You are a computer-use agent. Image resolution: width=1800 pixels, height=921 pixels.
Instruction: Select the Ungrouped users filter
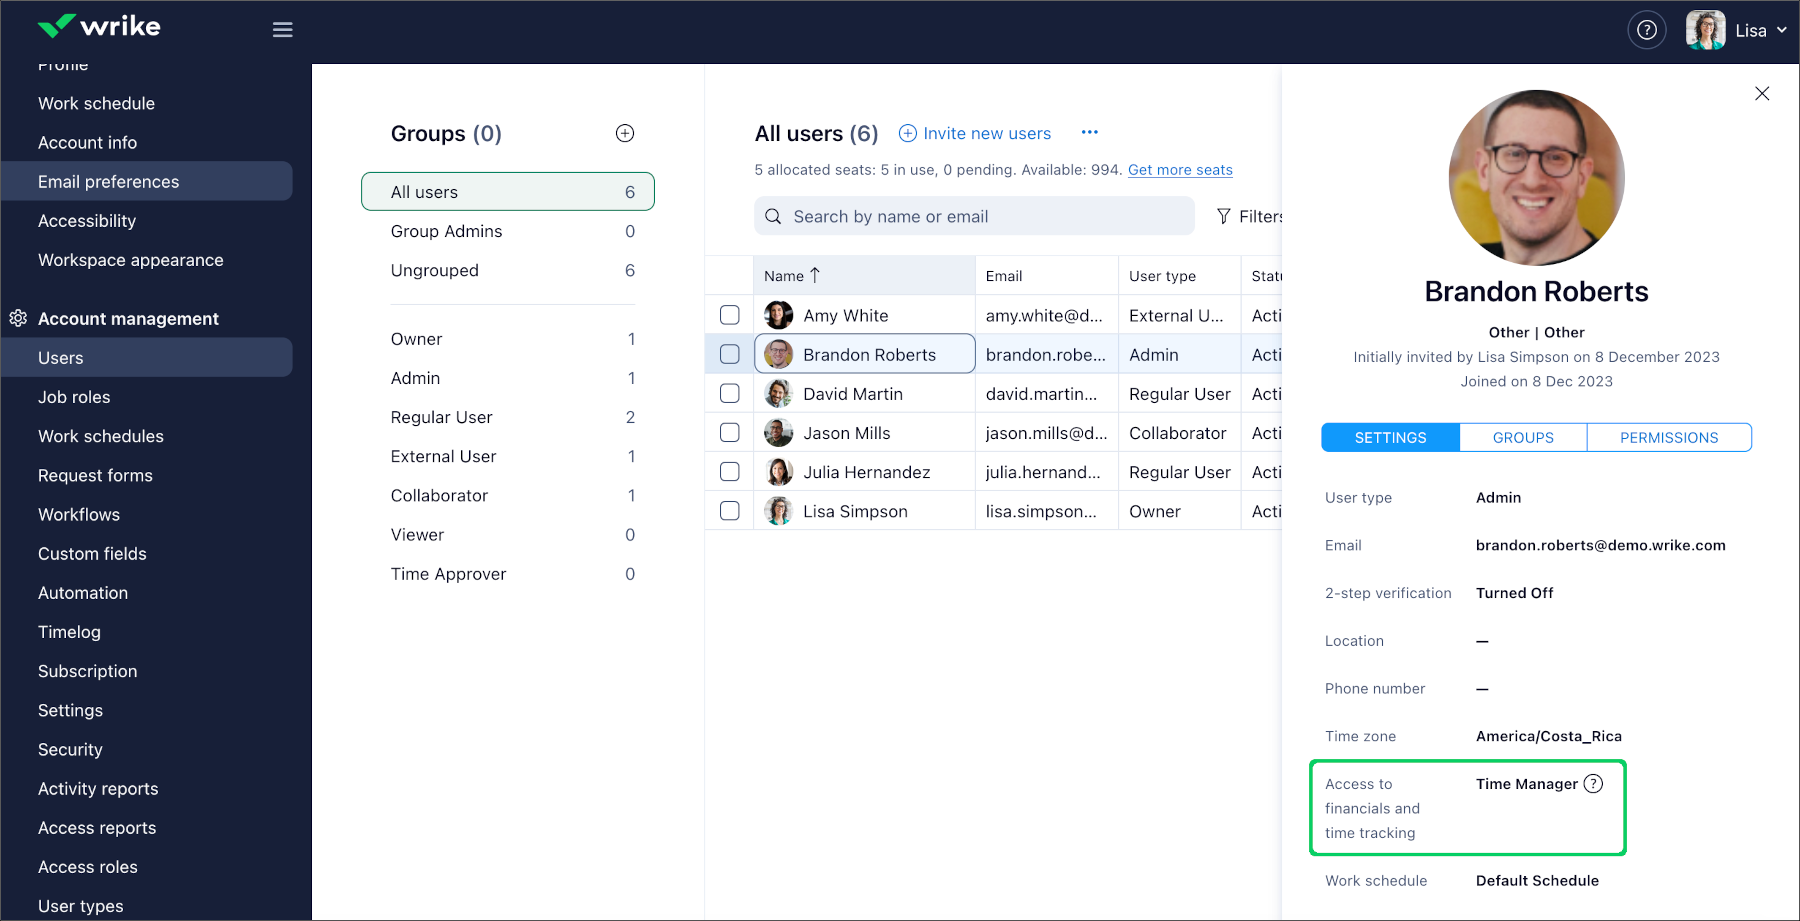[x=435, y=270]
